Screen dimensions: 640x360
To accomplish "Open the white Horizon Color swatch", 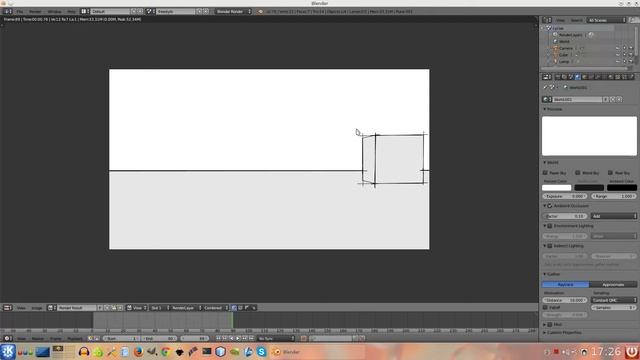I will tap(556, 188).
